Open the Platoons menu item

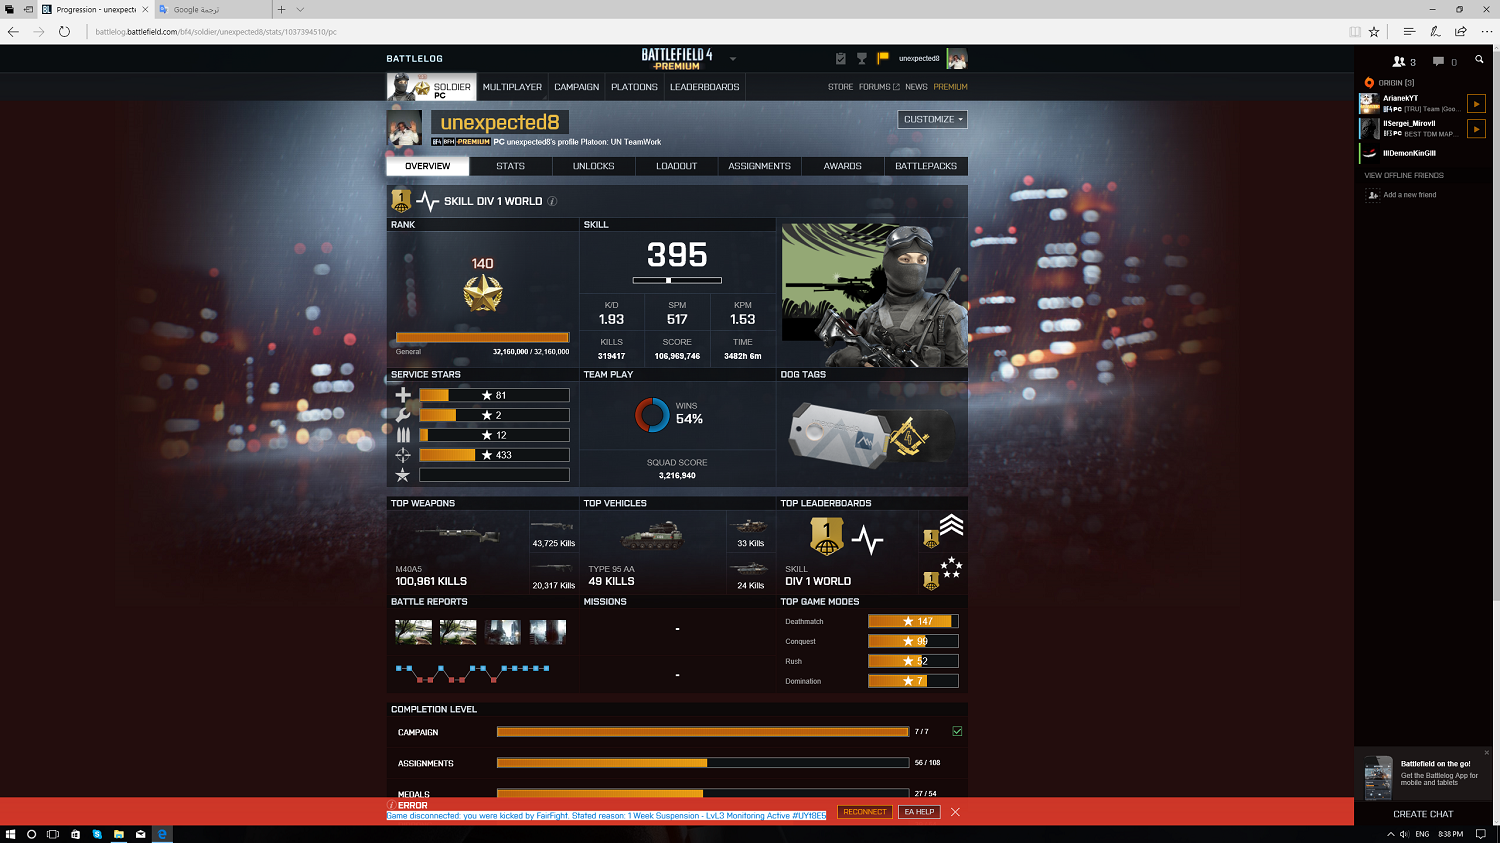tap(634, 87)
